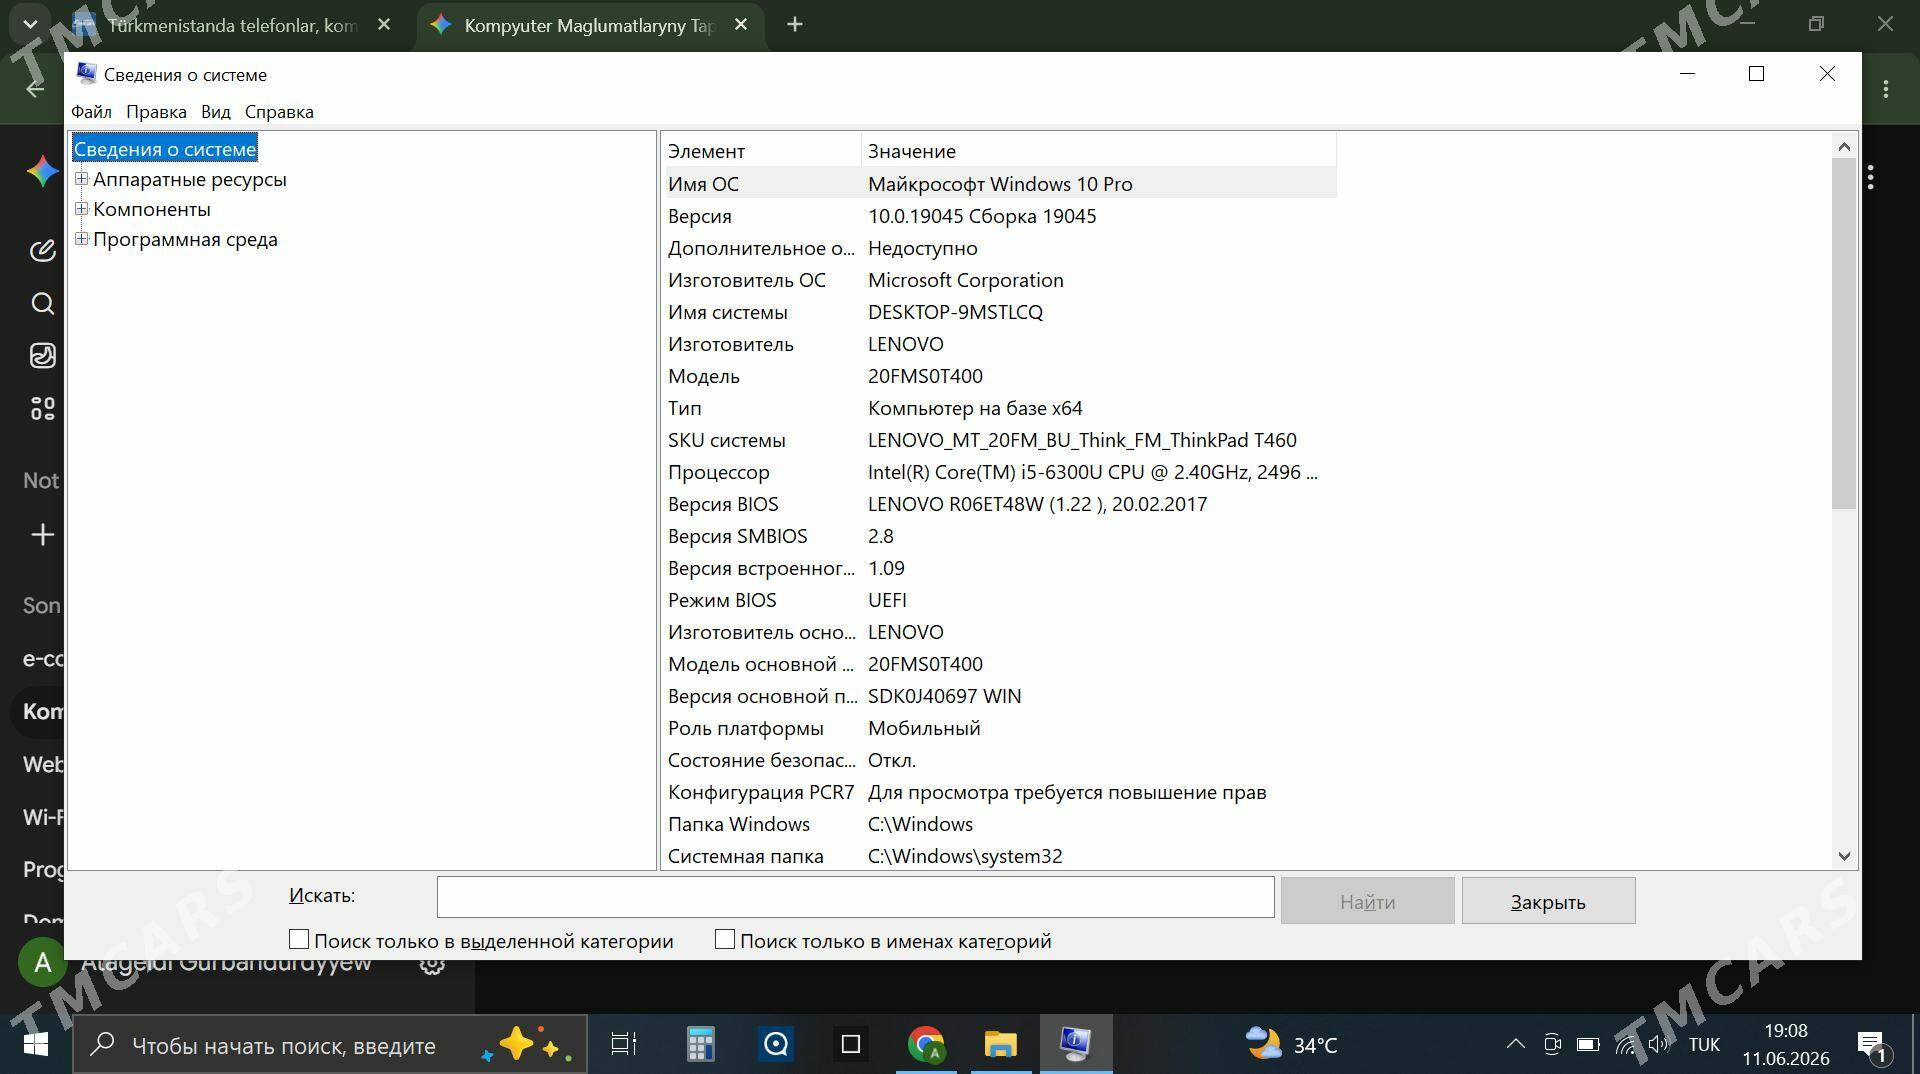Focus the 'Искать' search input field
This screenshot has width=1920, height=1074.
[855, 897]
